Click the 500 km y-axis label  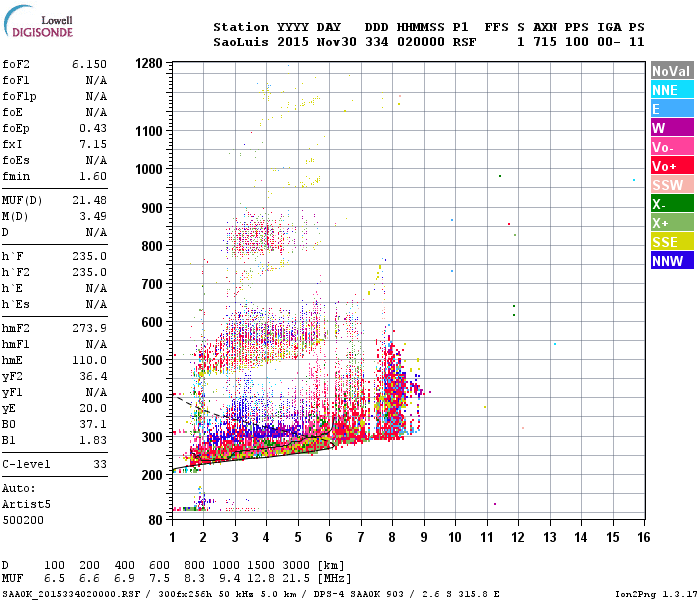(x=152, y=360)
